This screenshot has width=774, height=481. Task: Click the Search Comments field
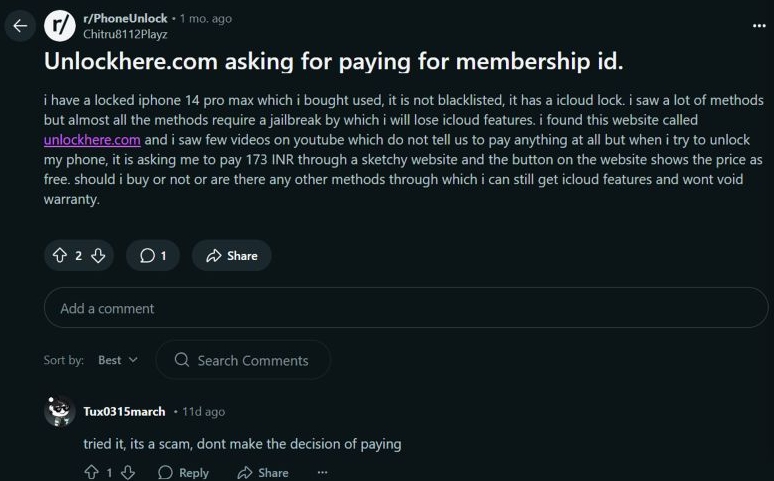click(243, 360)
